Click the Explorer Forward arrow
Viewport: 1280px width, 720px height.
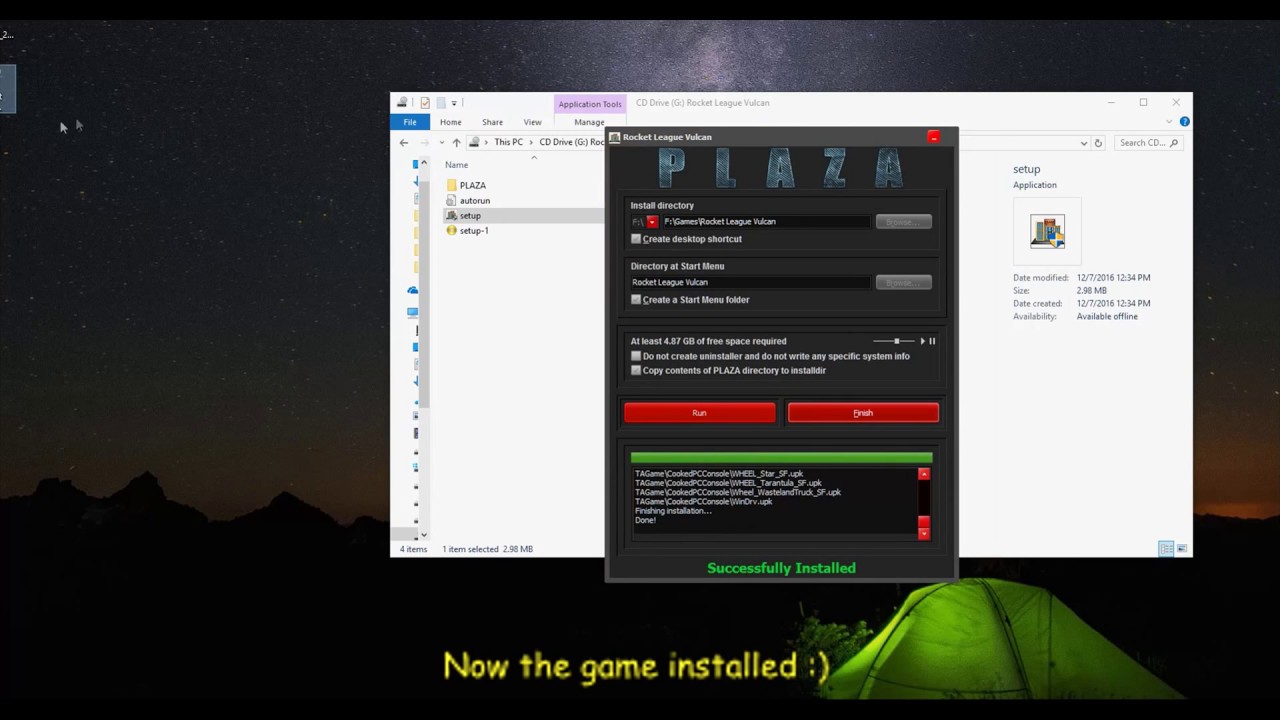[x=424, y=143]
